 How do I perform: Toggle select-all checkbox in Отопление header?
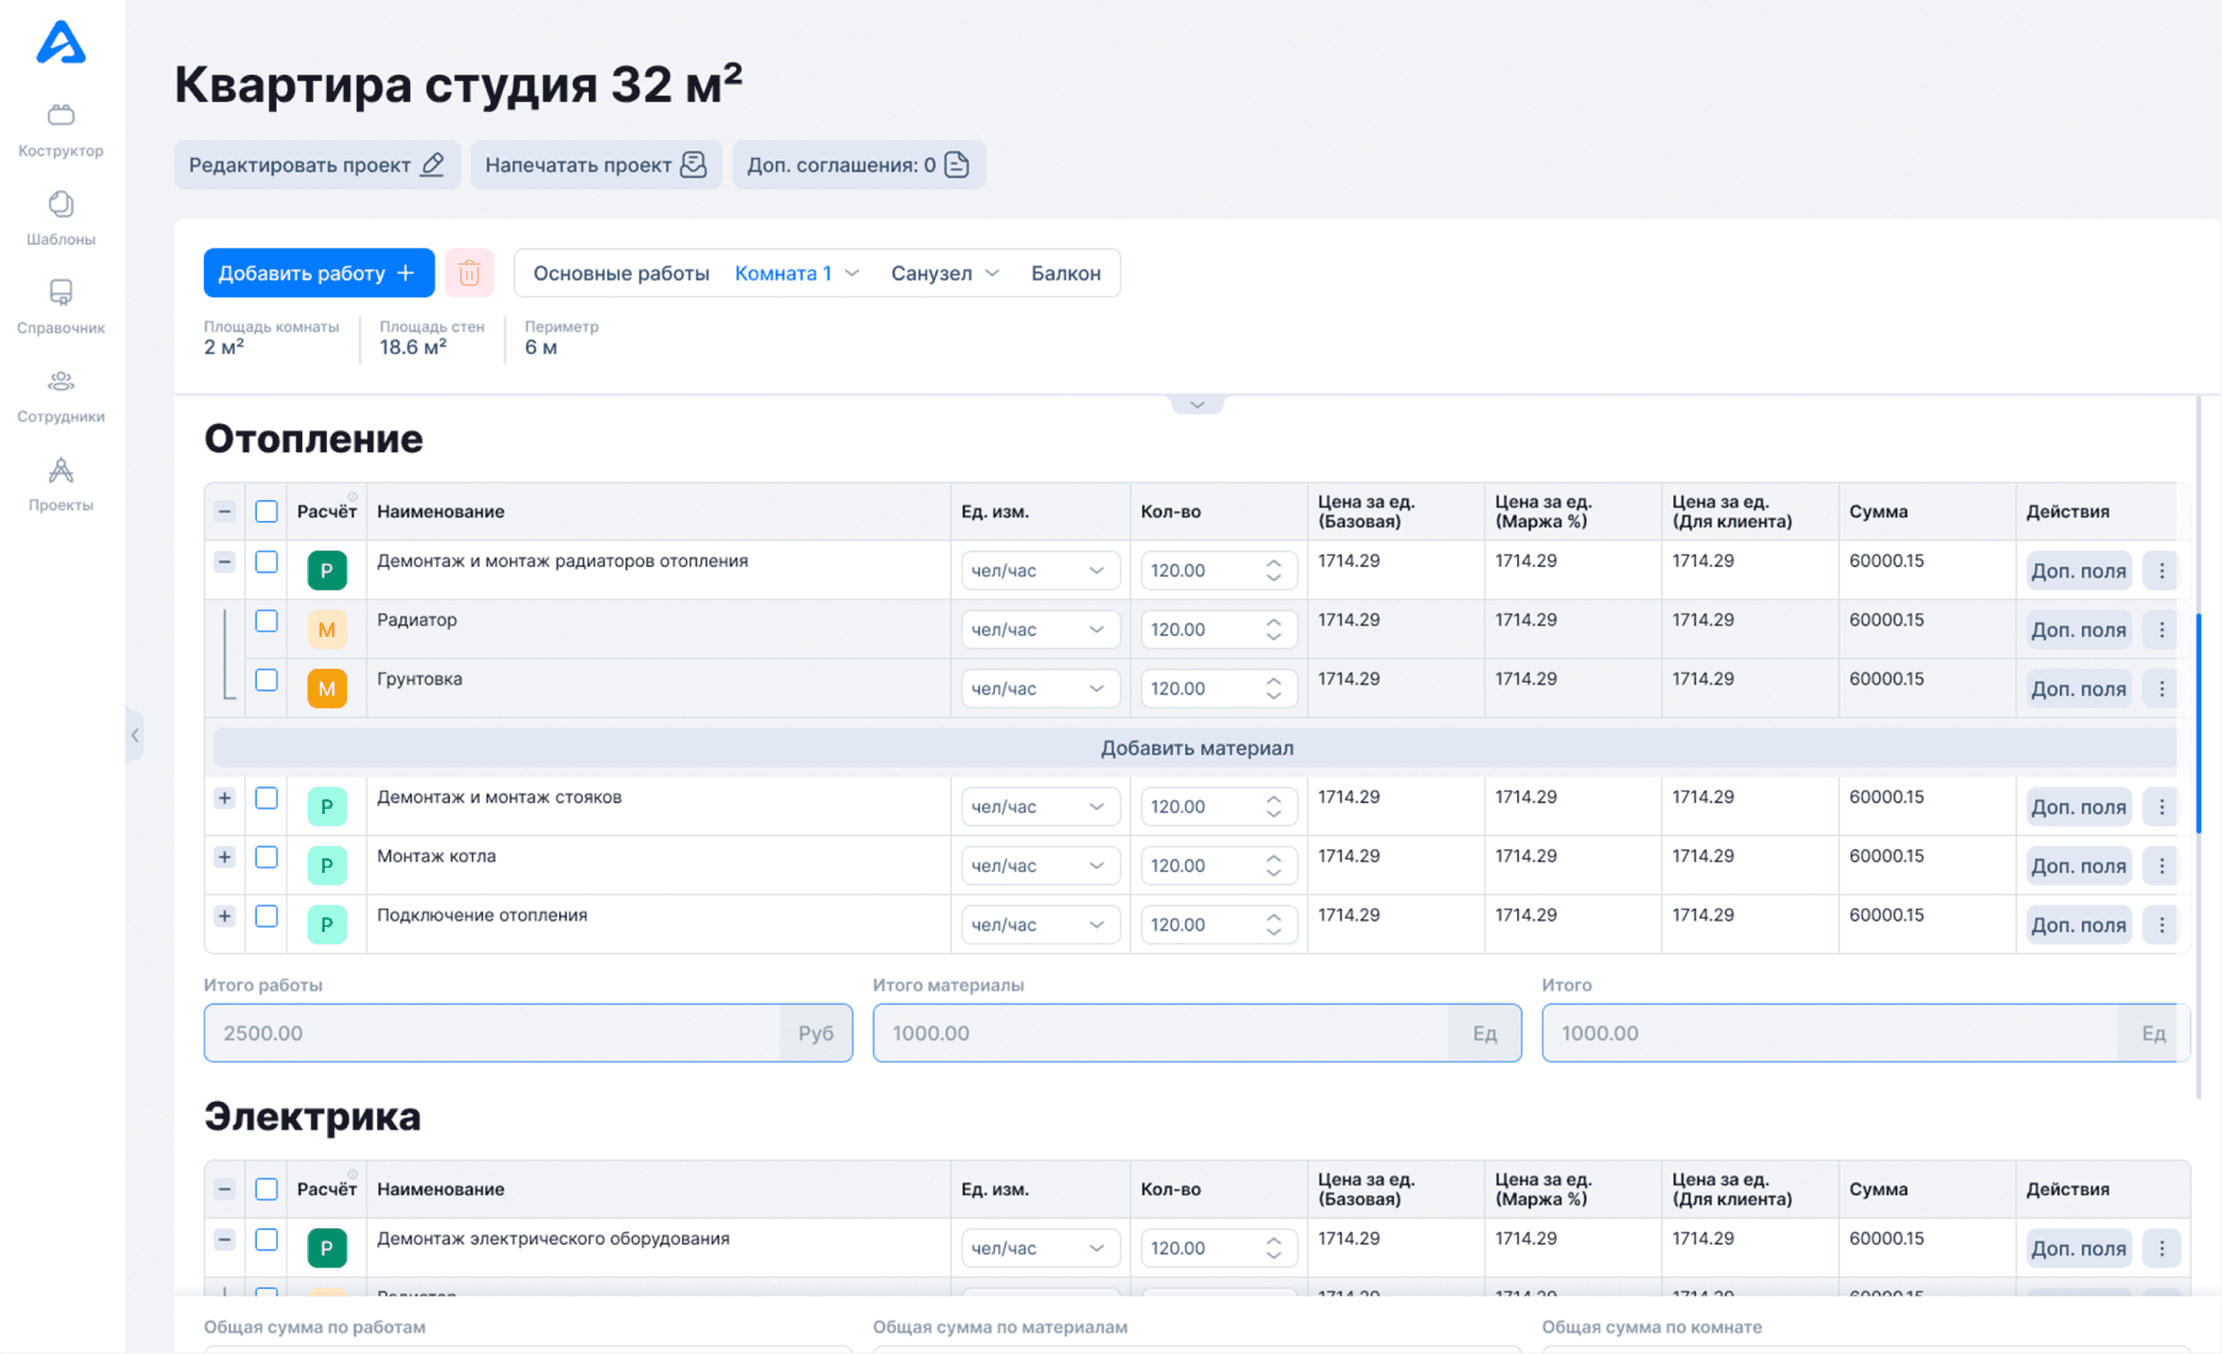[266, 511]
